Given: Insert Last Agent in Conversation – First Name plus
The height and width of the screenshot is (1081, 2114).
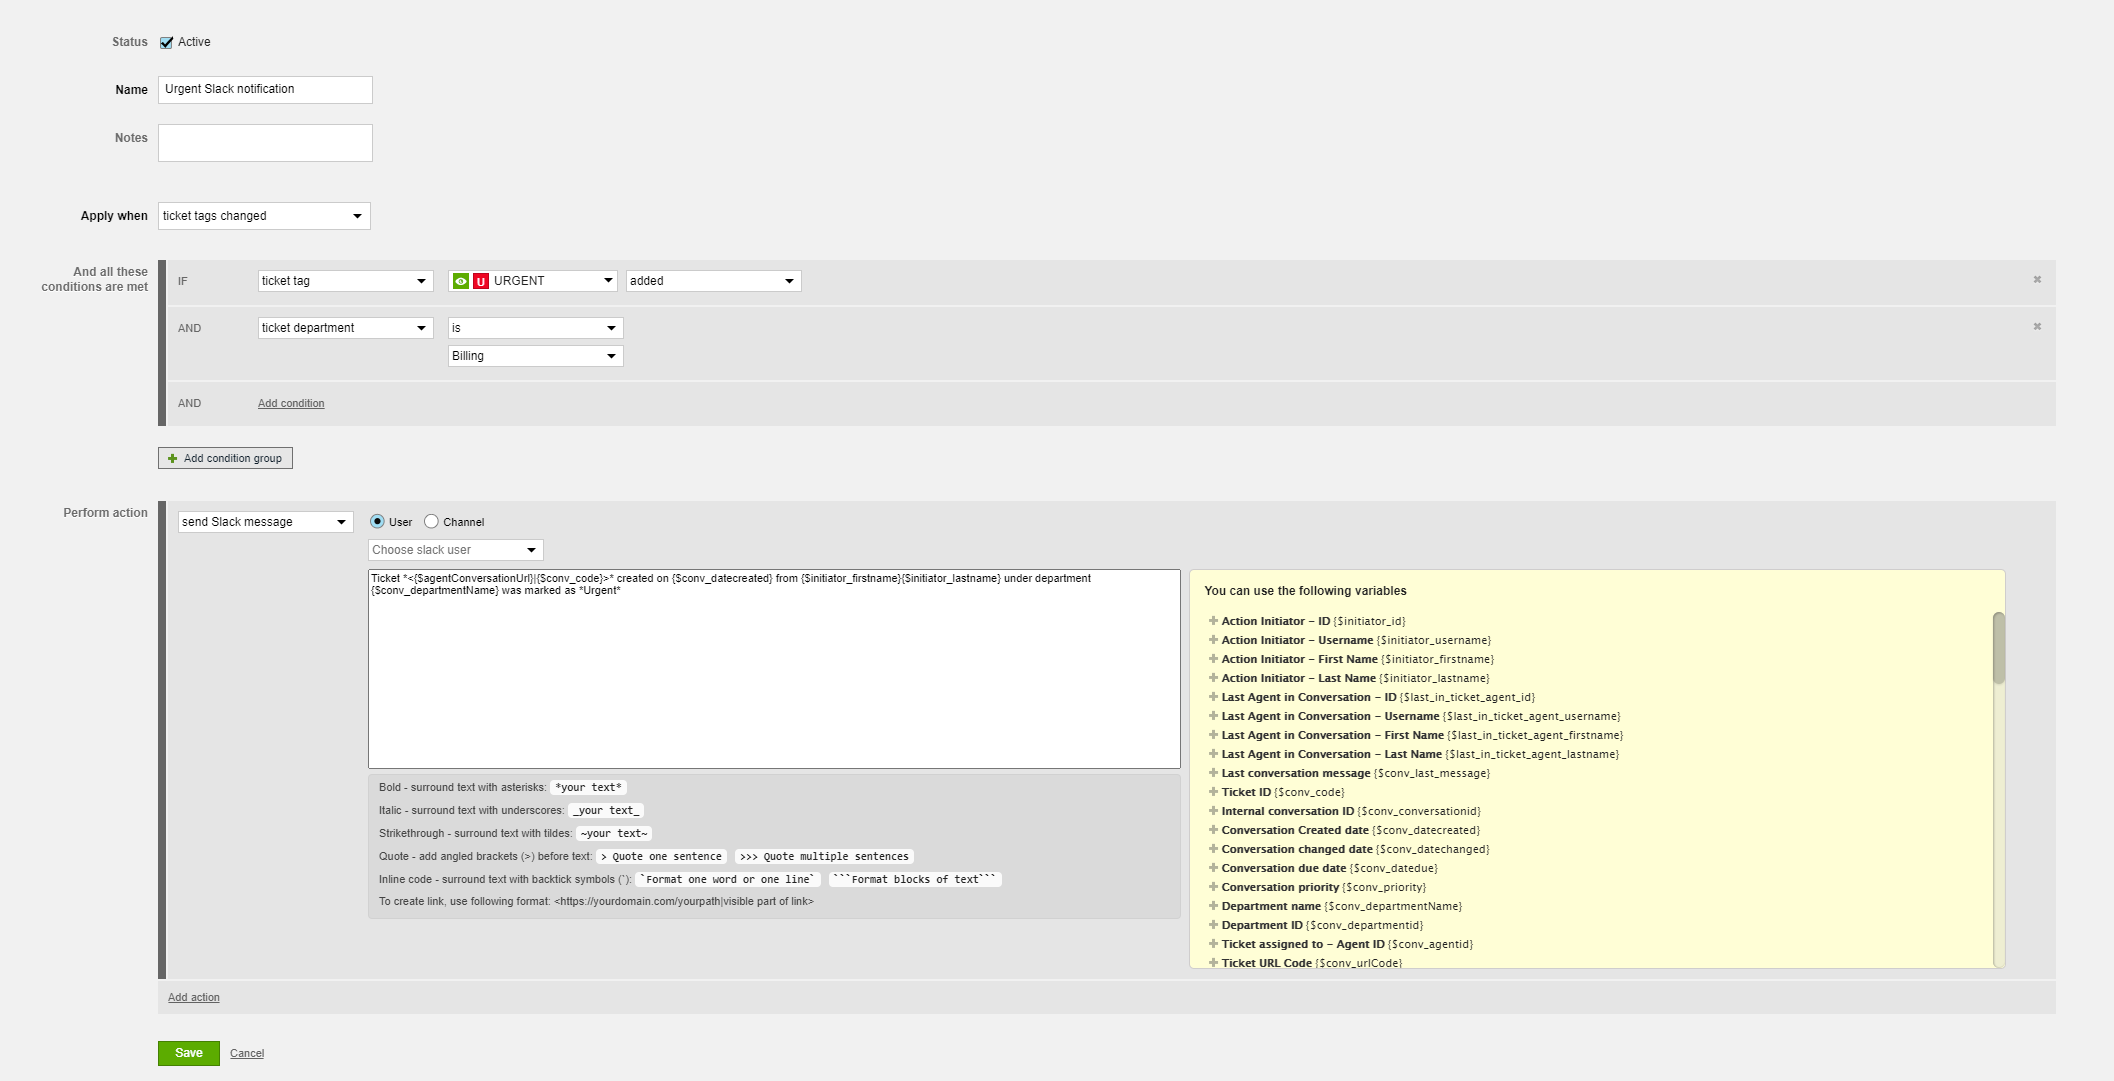Looking at the screenshot, I should pos(1213,735).
